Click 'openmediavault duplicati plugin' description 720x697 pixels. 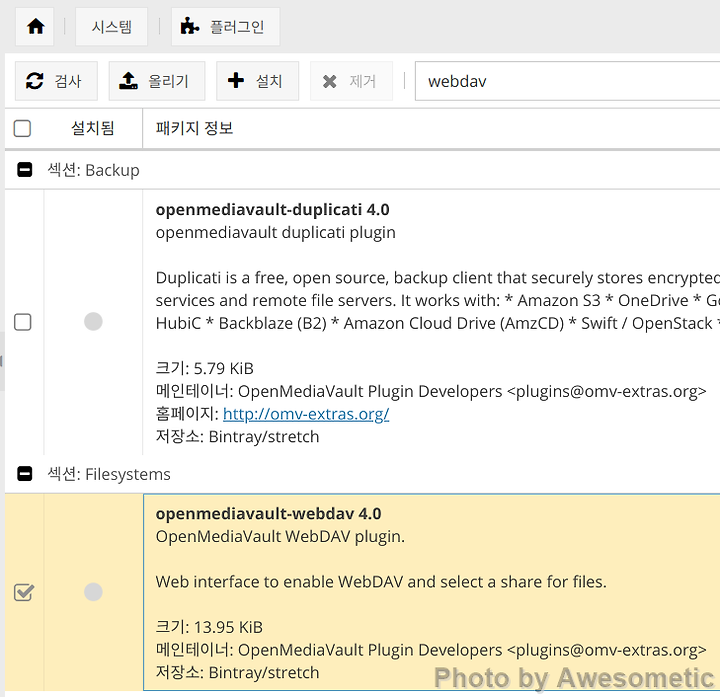click(x=276, y=232)
